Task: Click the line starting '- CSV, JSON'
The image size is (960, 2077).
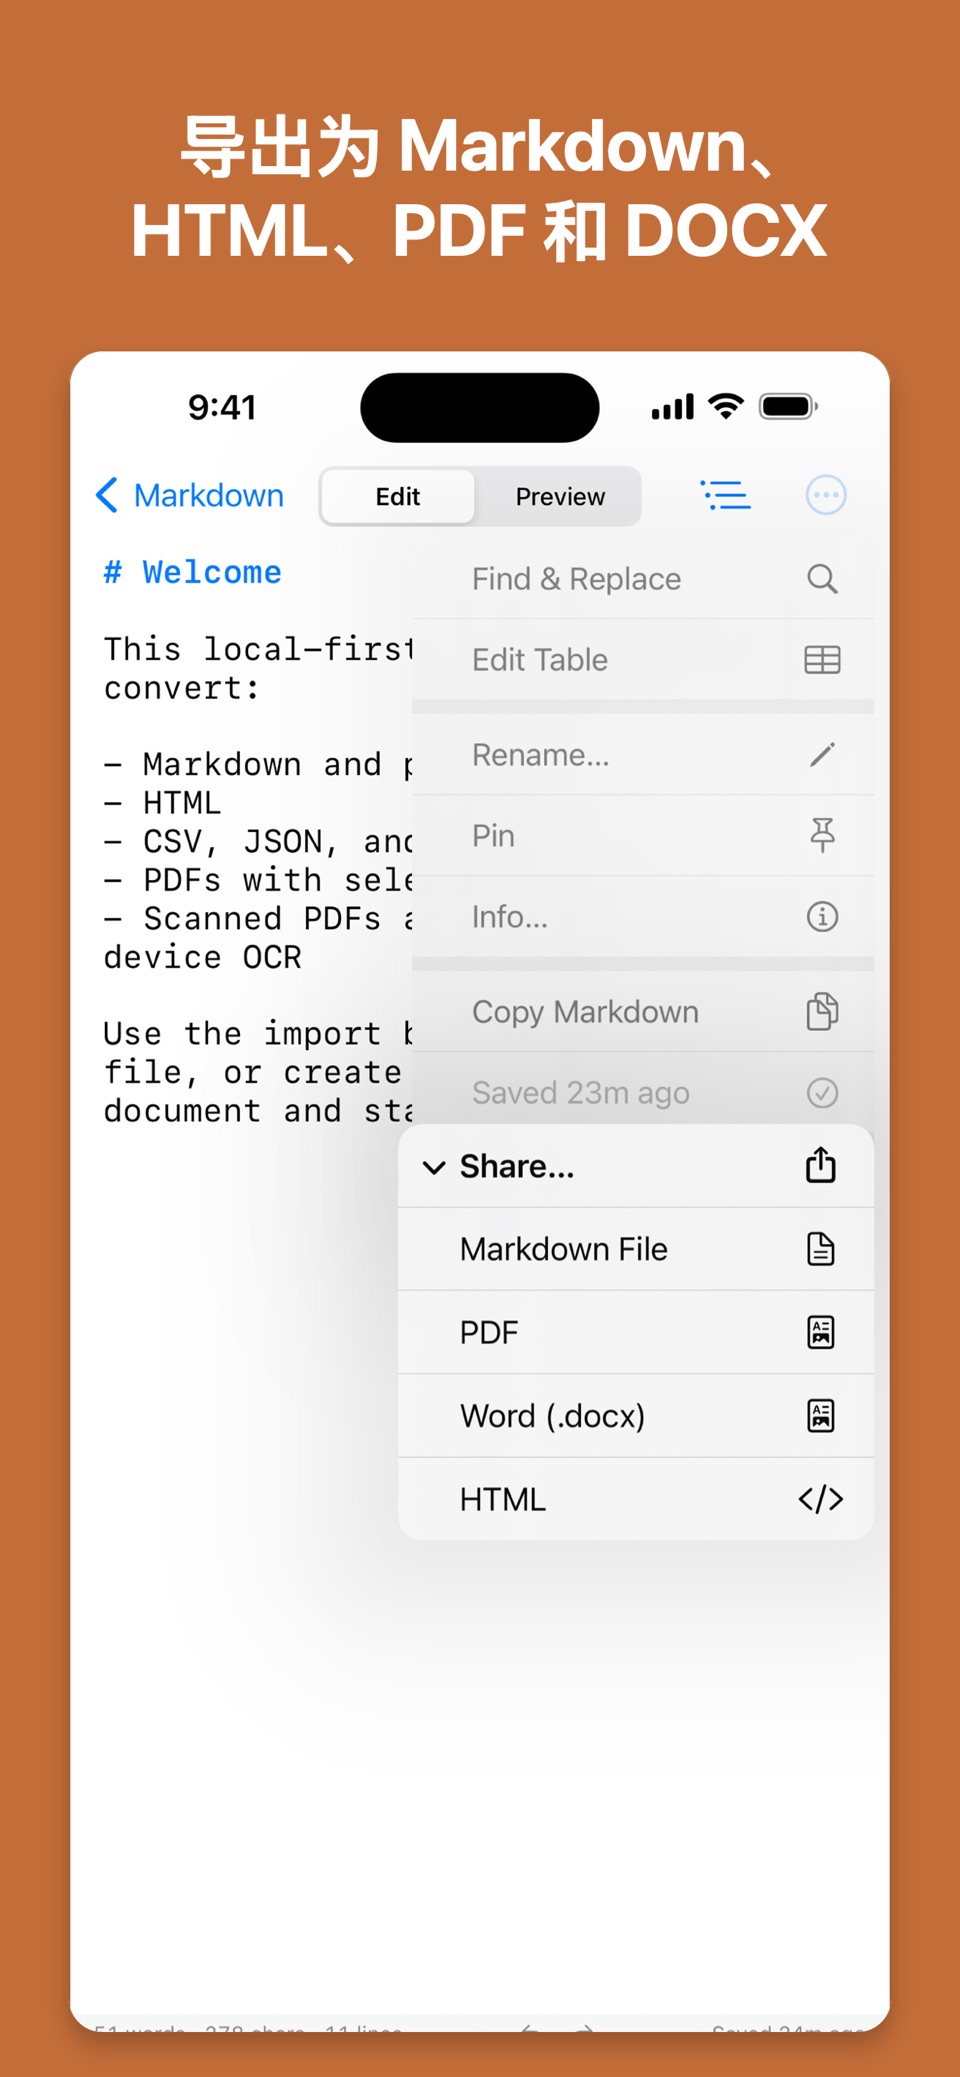Action: (258, 842)
